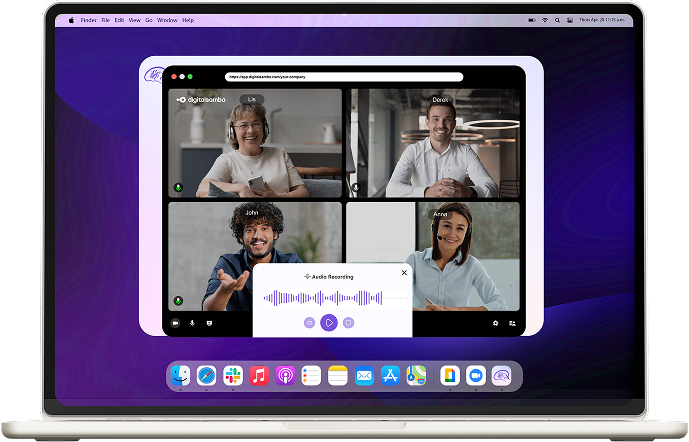Image resolution: width=689 pixels, height=442 pixels.
Task: Open Podcasts from the dock
Action: (x=285, y=376)
